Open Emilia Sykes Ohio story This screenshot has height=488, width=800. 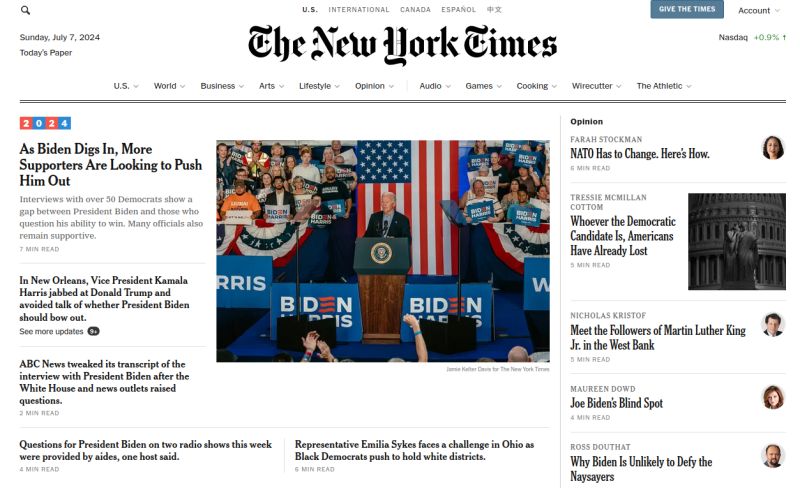click(x=414, y=450)
